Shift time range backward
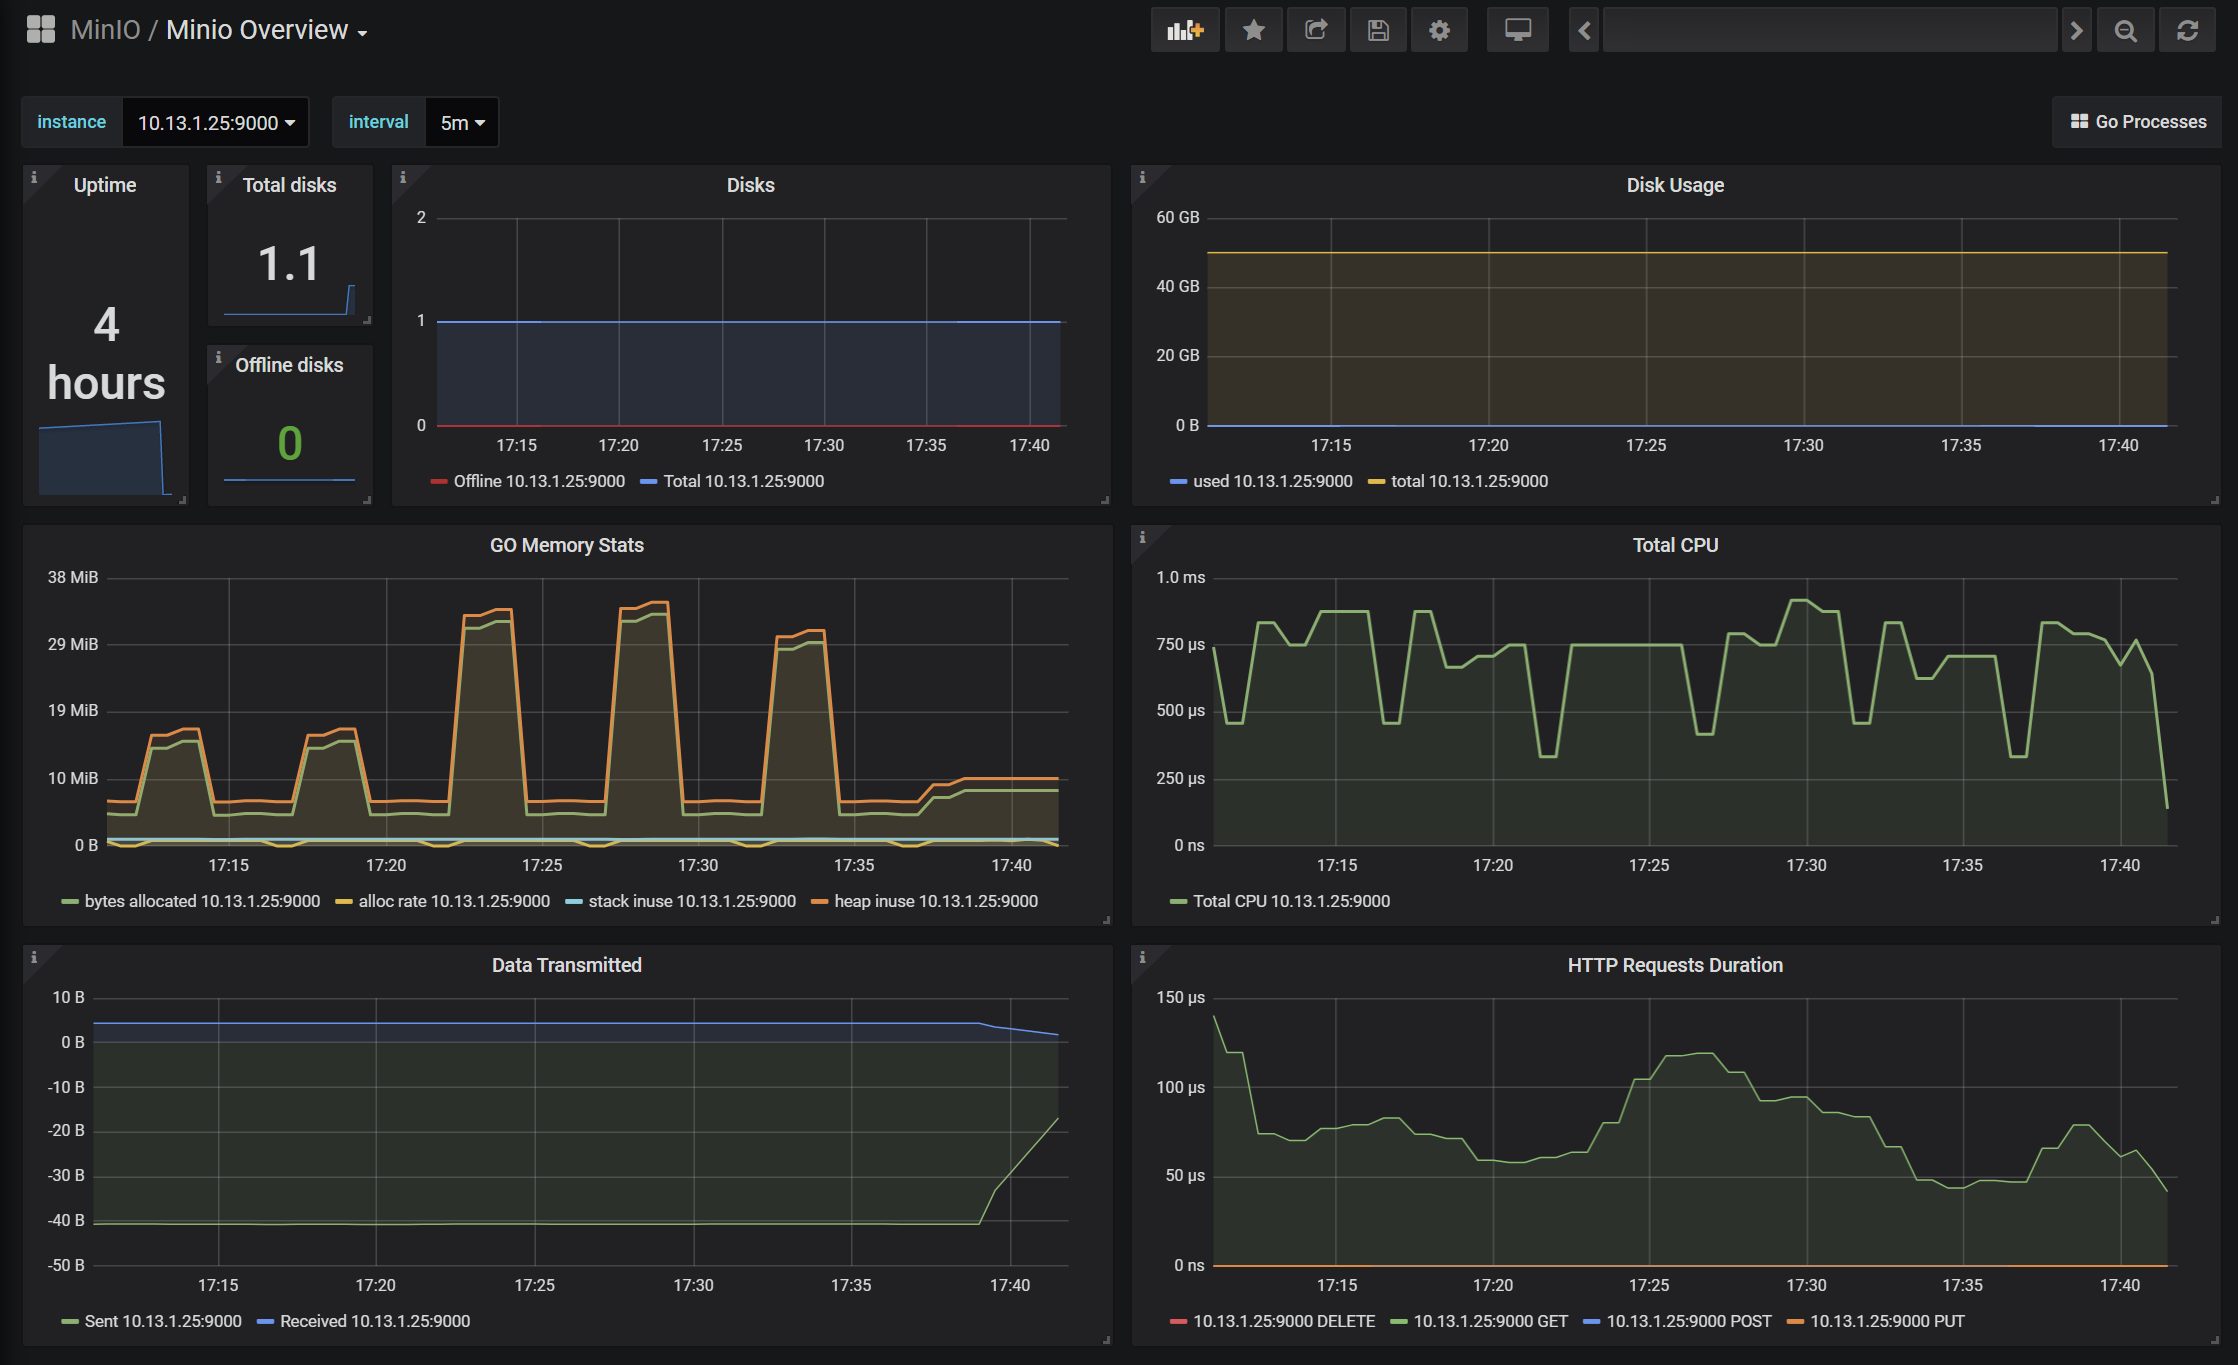The image size is (2238, 1365). click(1584, 30)
